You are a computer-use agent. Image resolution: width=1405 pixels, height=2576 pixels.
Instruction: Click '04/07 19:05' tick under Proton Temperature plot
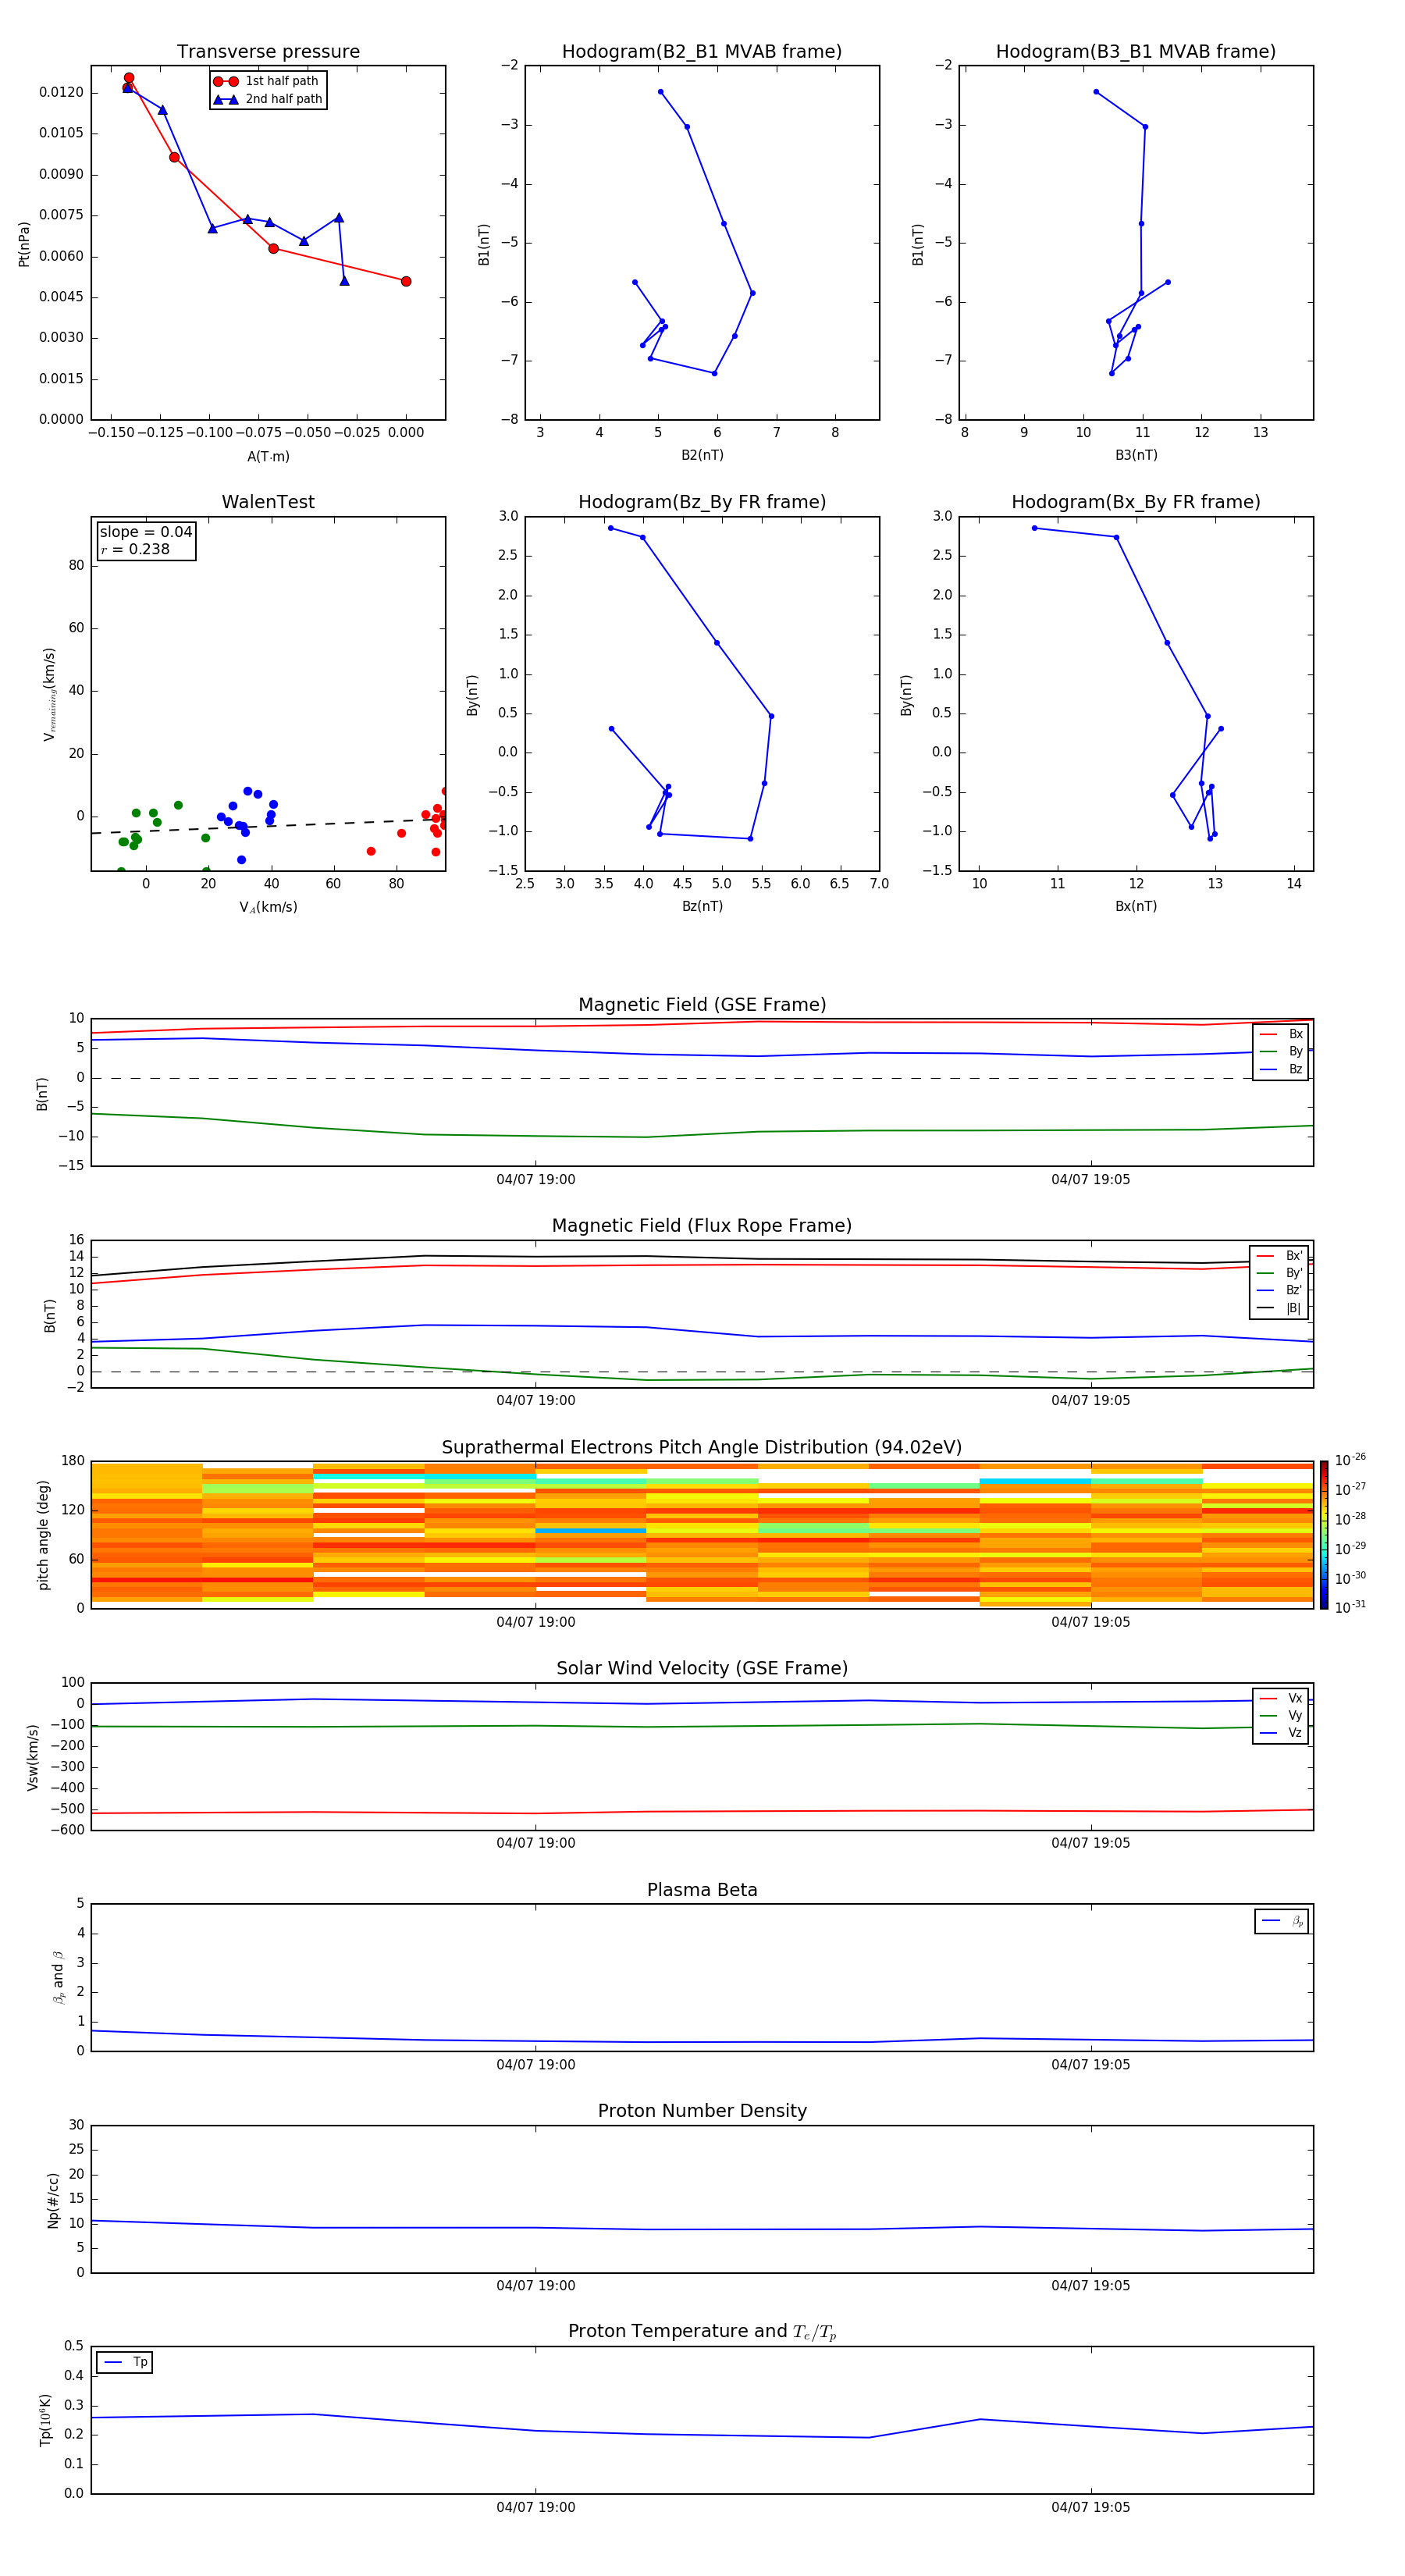pos(1091,2507)
